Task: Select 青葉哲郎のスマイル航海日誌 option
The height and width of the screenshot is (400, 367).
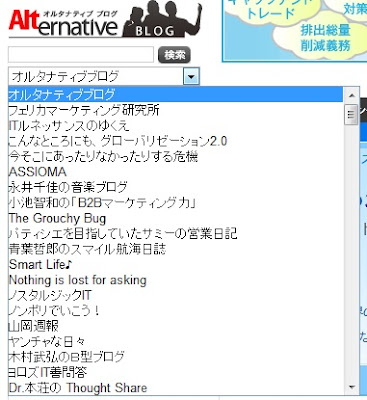Action: tap(177, 249)
